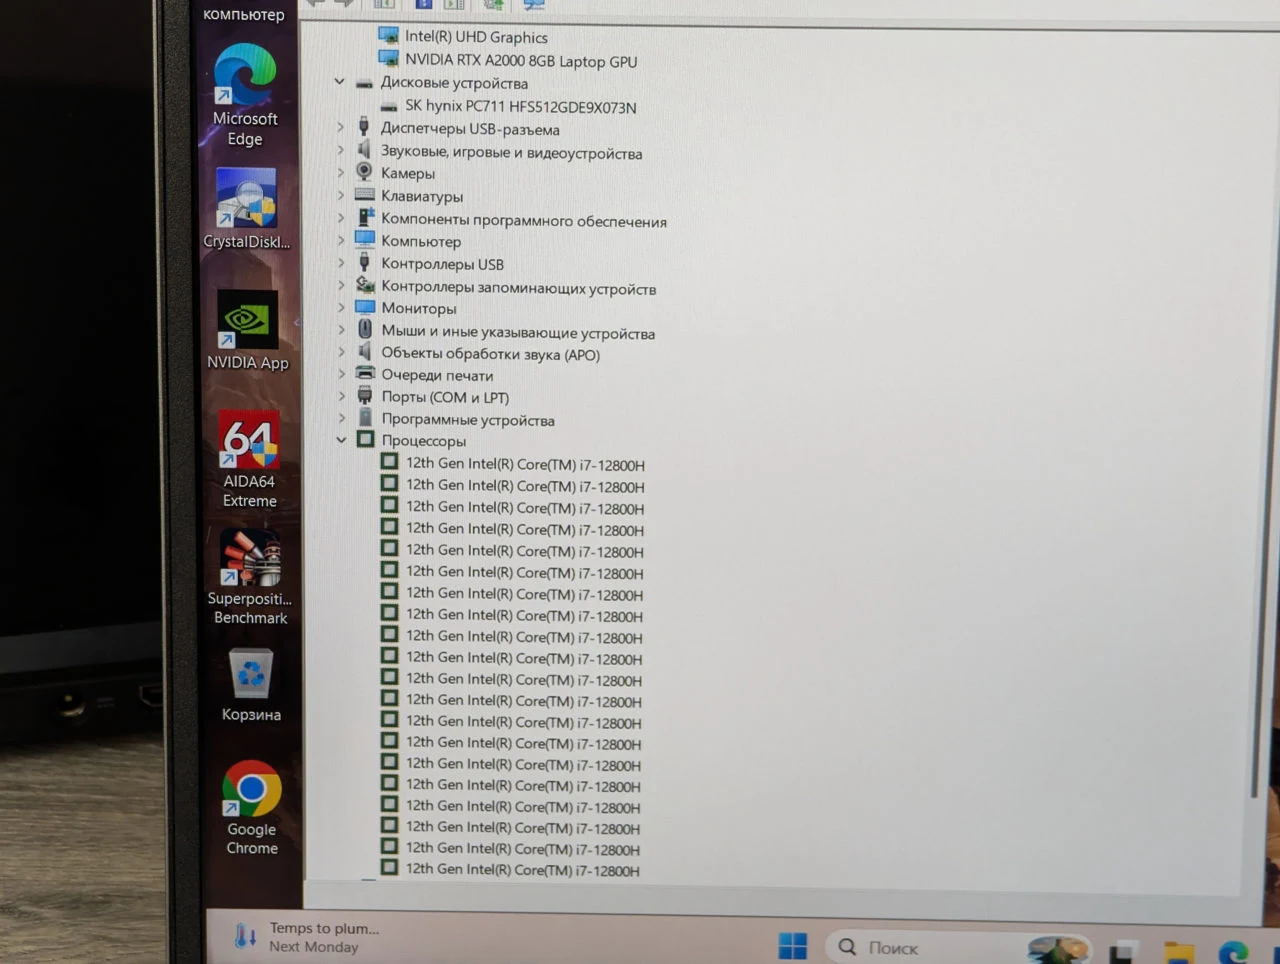The image size is (1280, 964).
Task: Select Intel(R) UHD Graphics adapter
Action: tap(476, 37)
